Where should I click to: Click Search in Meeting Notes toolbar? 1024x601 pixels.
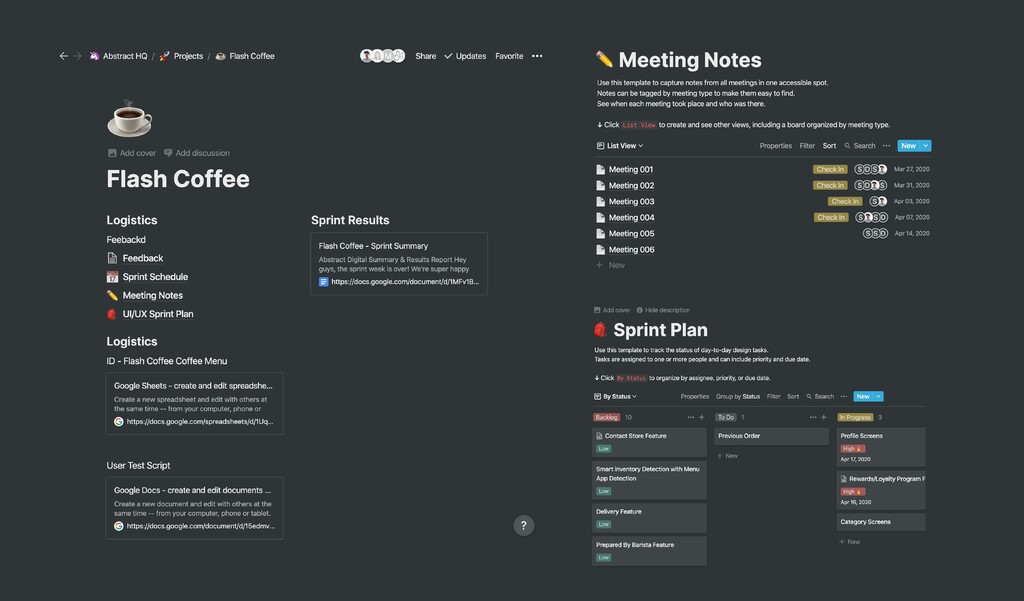tap(859, 146)
